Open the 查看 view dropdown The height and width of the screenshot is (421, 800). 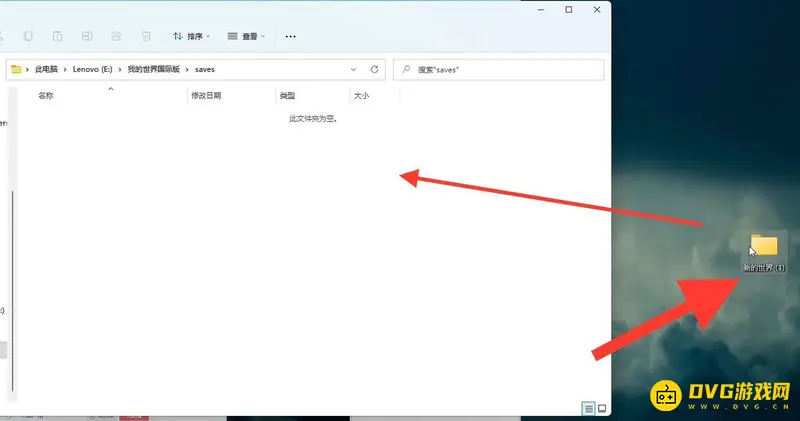(246, 36)
